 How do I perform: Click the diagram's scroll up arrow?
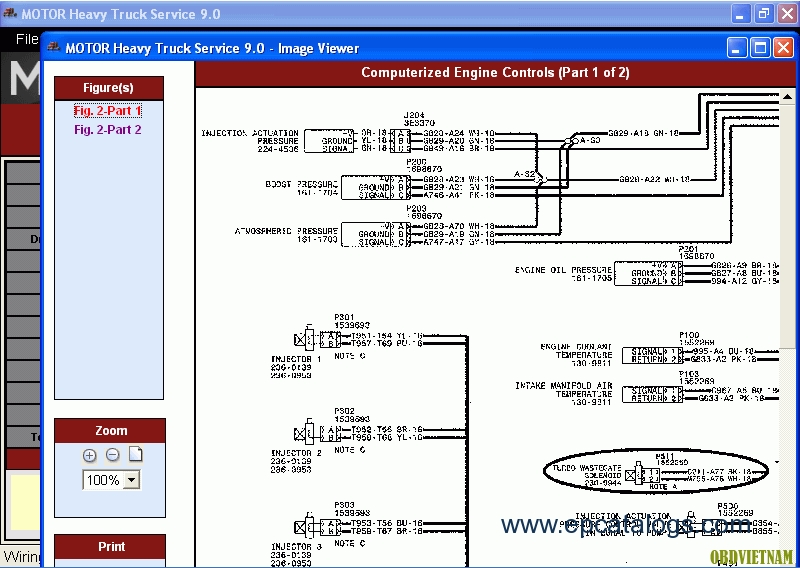787,96
